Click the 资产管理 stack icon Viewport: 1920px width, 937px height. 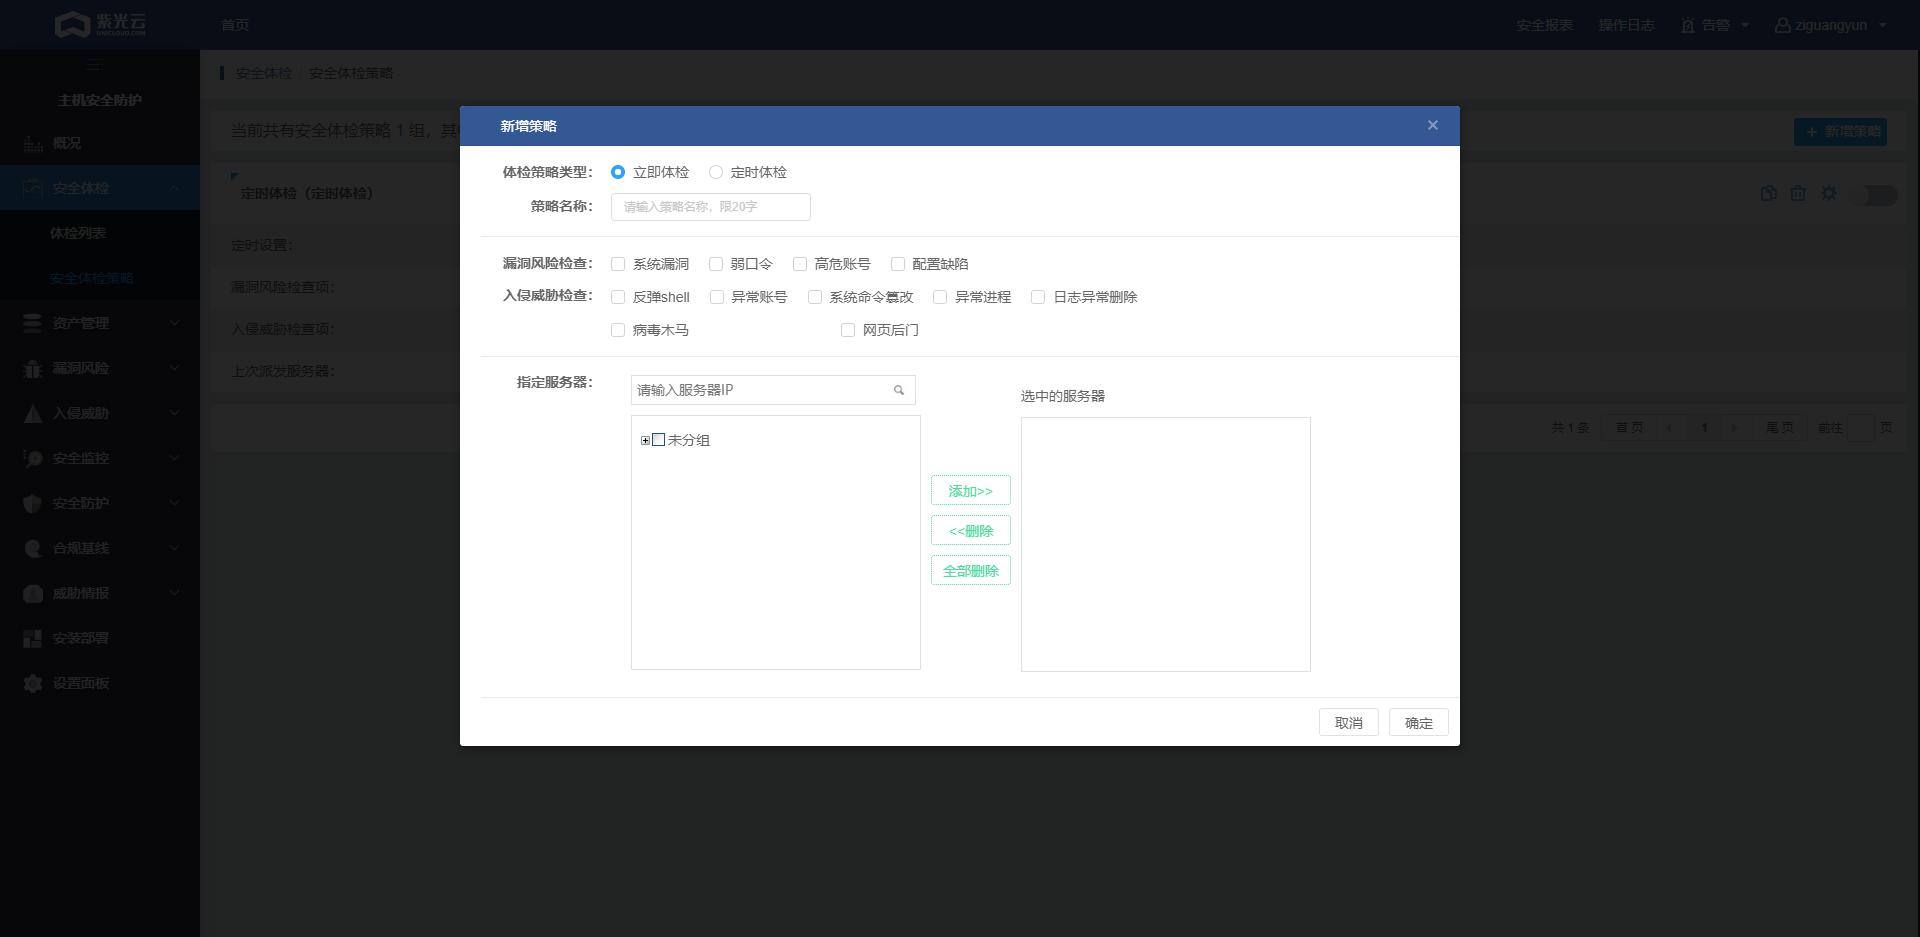[x=33, y=323]
